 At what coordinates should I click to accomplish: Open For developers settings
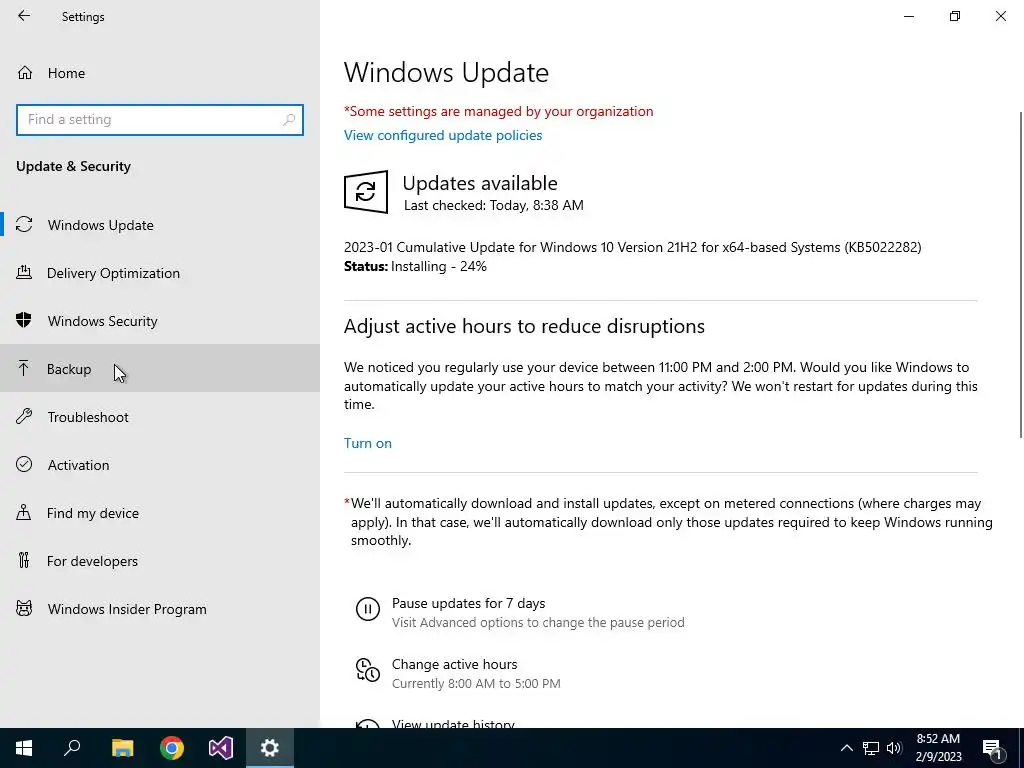(x=160, y=560)
